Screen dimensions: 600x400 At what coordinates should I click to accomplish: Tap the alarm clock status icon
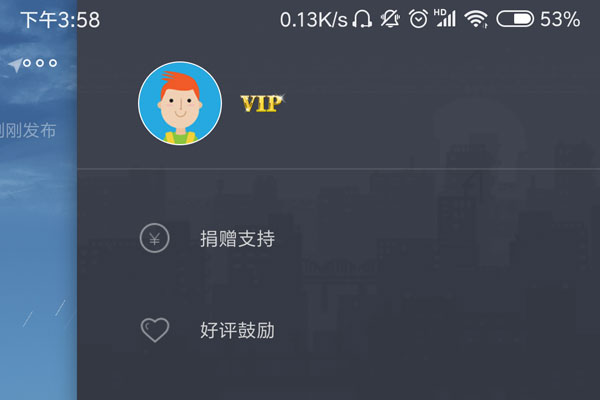(418, 19)
